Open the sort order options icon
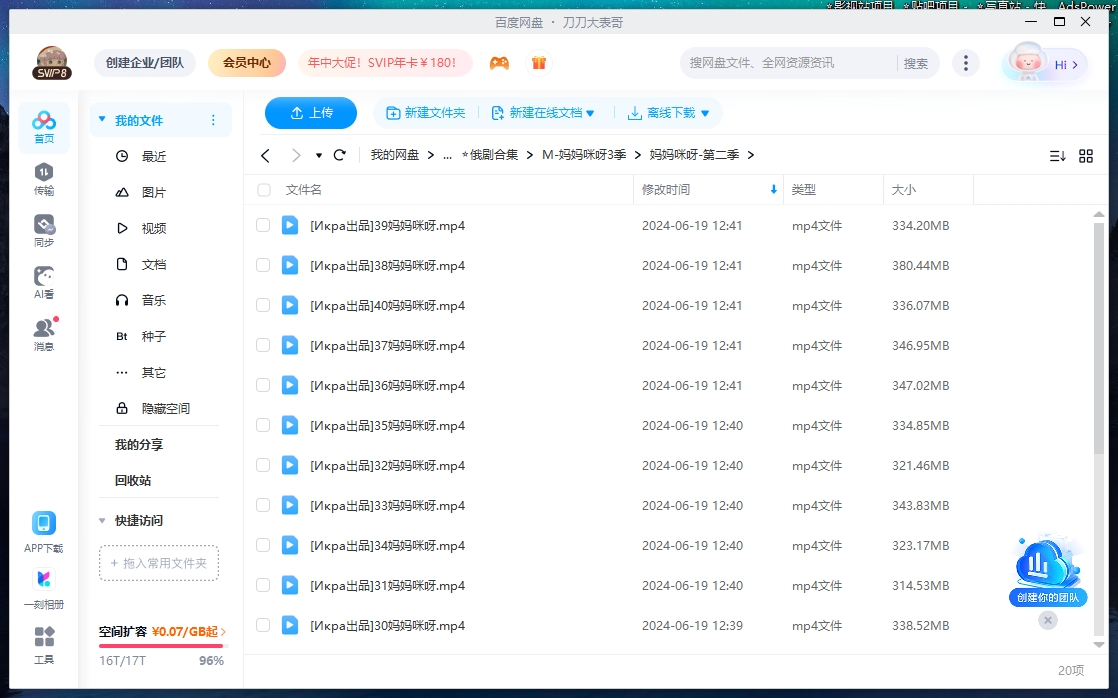This screenshot has width=1118, height=698. 1057,156
